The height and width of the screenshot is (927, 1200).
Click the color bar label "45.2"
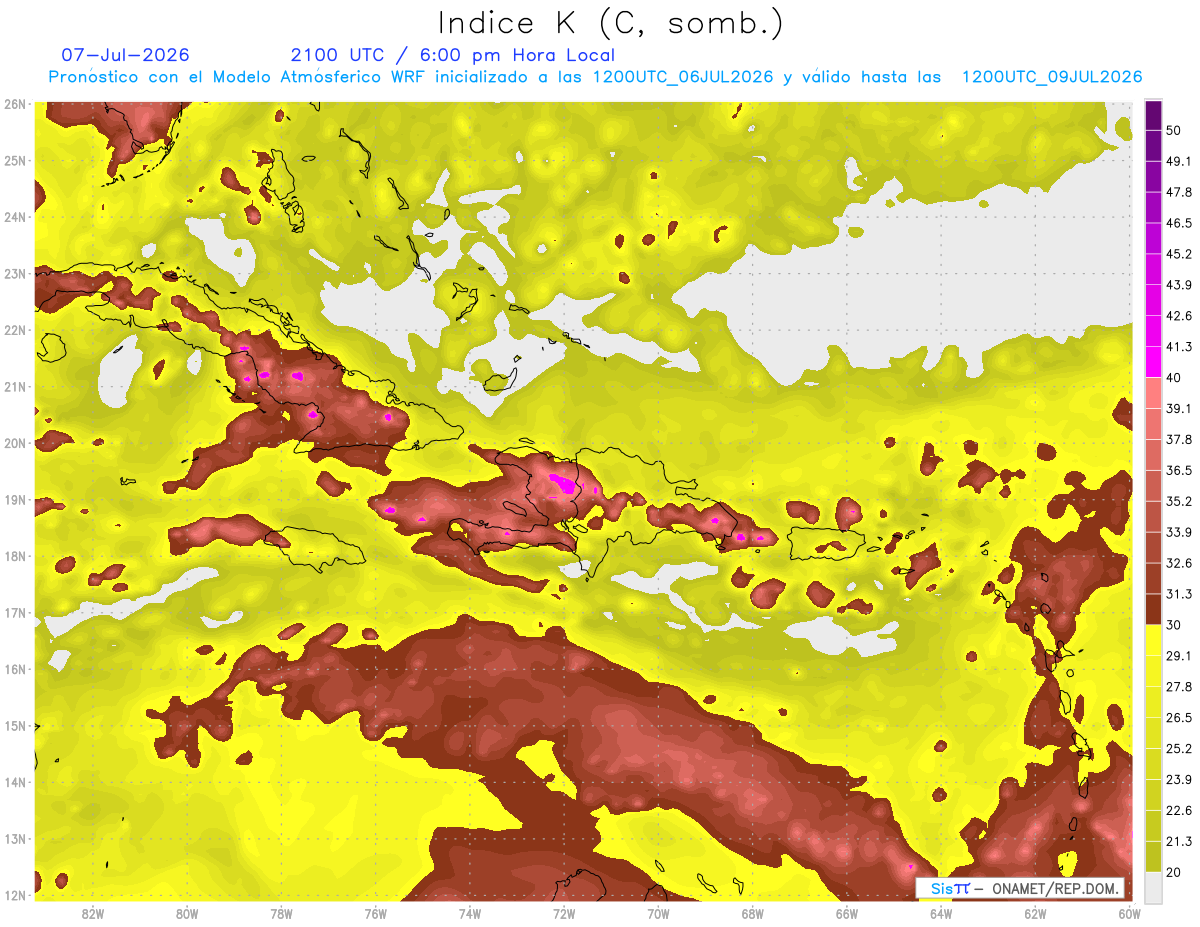[1179, 254]
